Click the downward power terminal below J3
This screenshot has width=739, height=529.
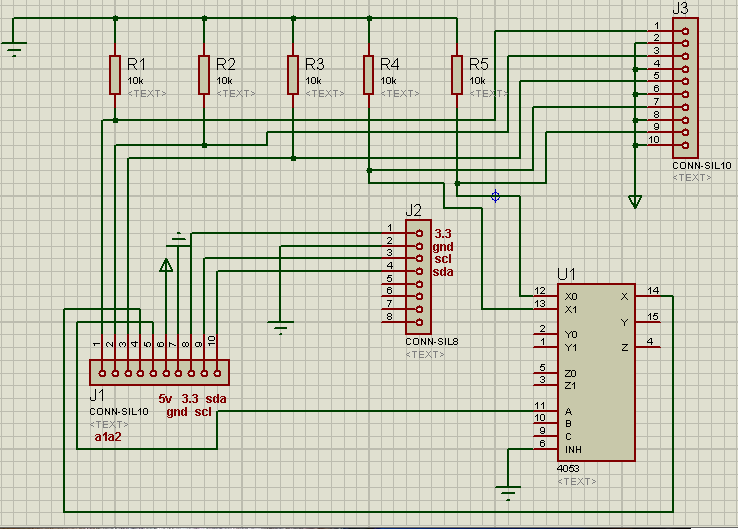[635, 202]
